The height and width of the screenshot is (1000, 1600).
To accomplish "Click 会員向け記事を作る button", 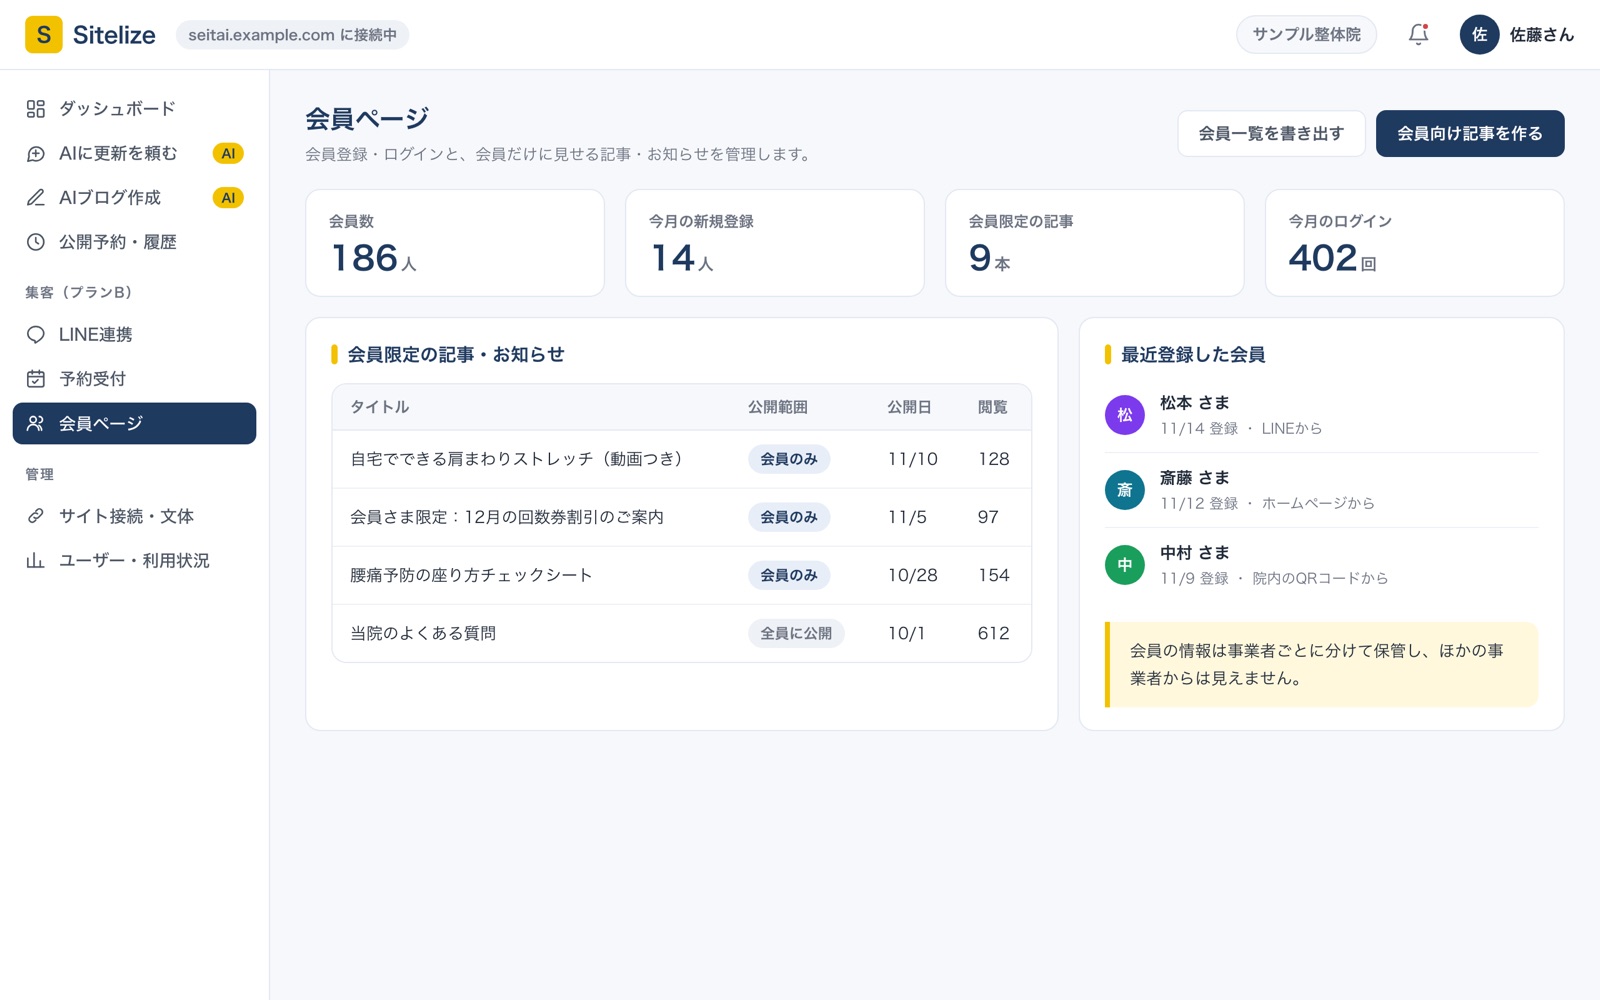I will point(1470,134).
